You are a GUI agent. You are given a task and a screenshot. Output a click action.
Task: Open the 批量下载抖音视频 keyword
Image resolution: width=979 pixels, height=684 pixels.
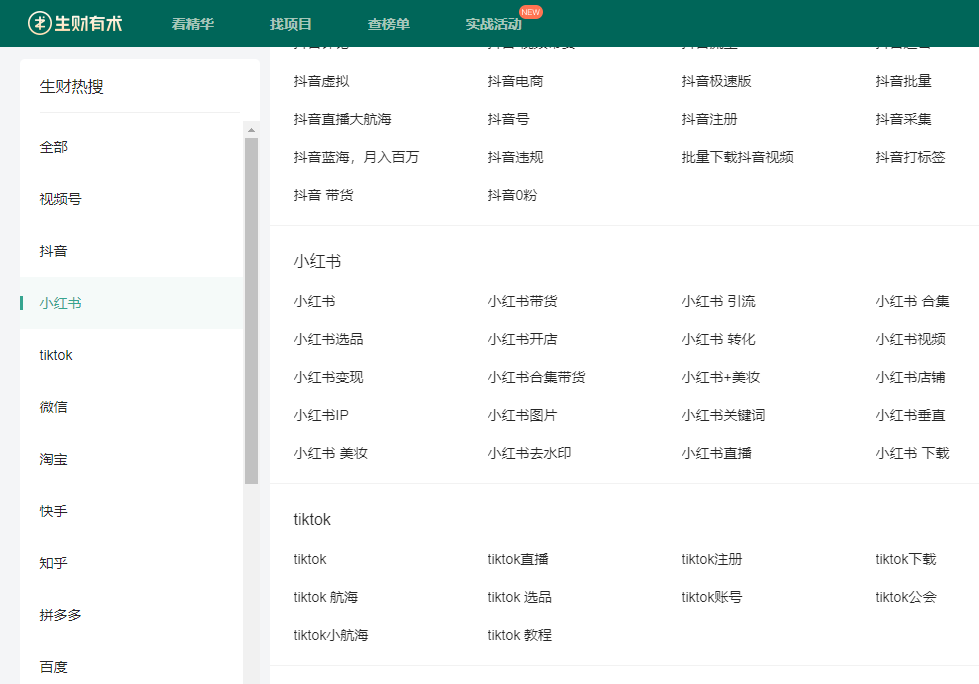point(738,157)
